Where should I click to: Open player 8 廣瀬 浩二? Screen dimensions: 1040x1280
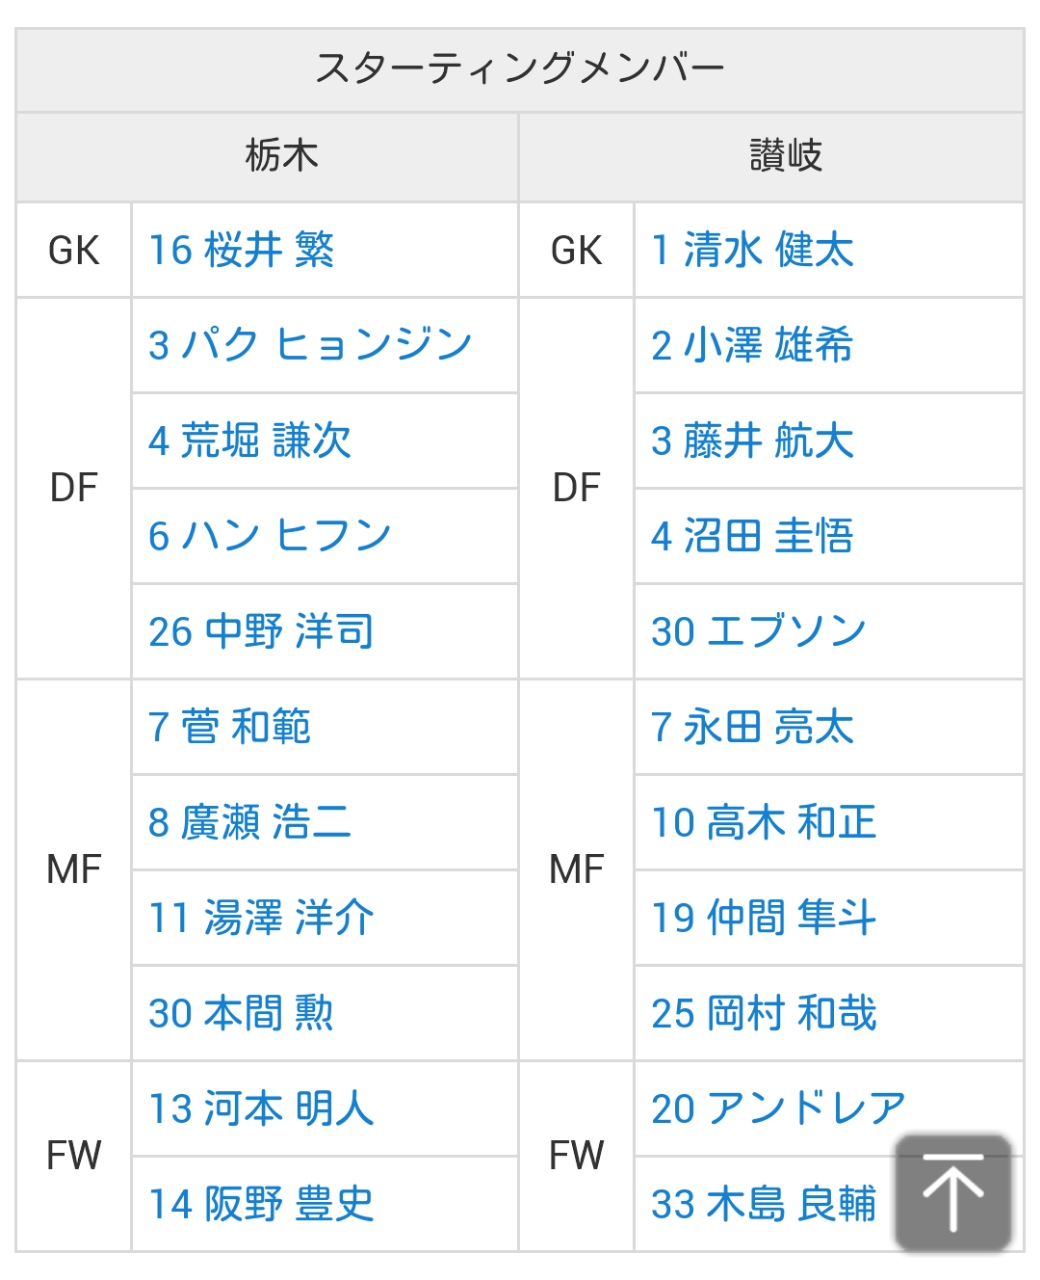[x=250, y=823]
